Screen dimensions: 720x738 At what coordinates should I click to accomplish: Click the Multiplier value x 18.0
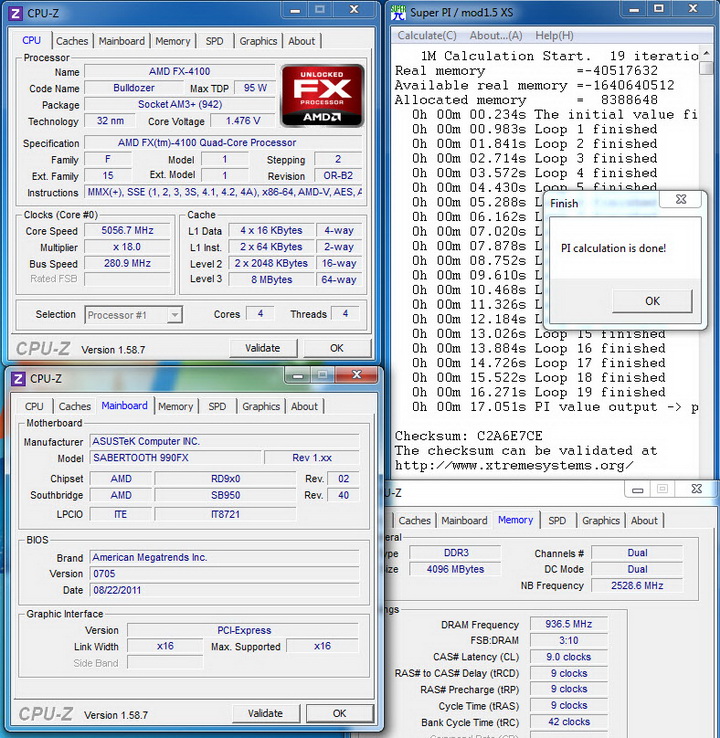127,247
